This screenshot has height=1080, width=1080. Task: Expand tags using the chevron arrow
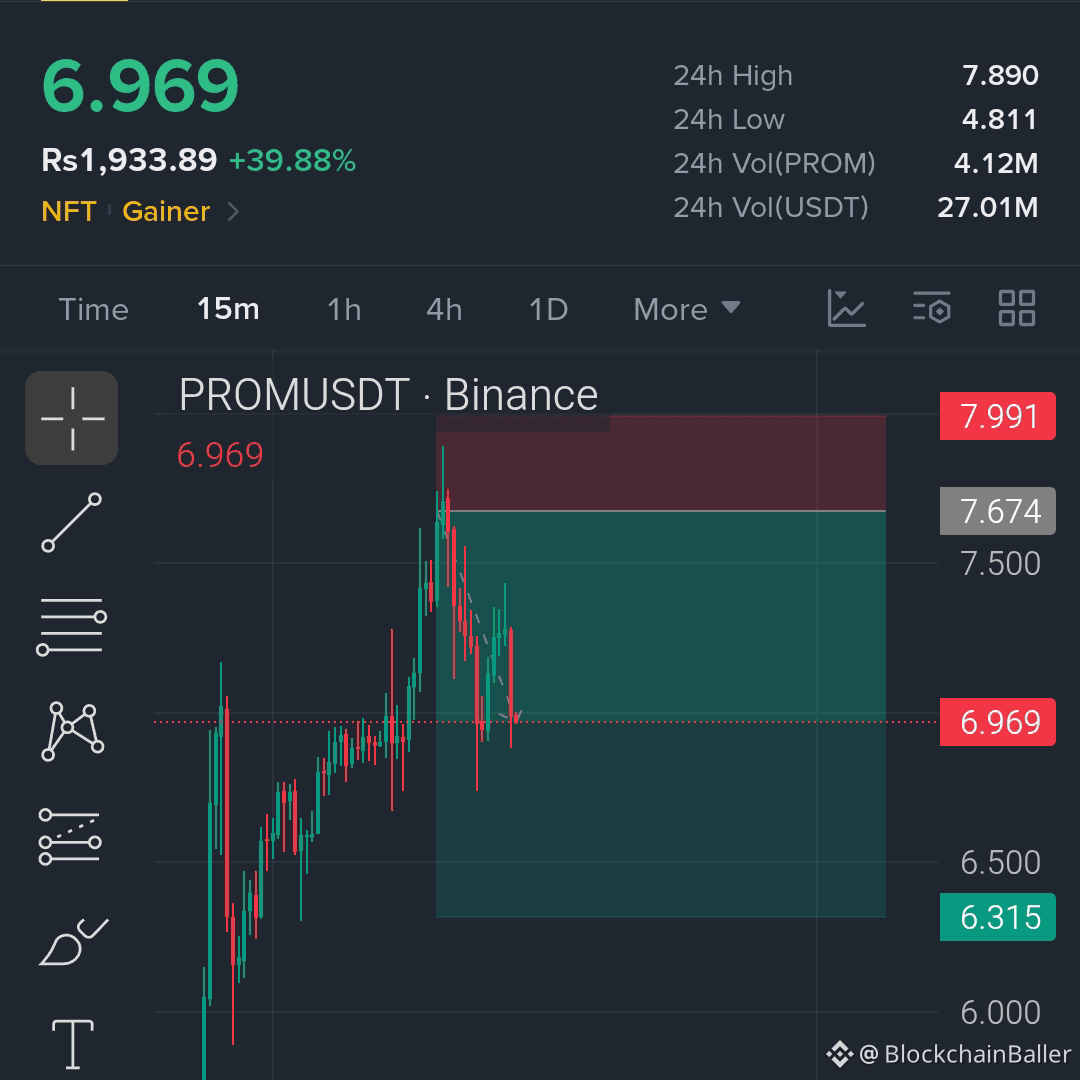point(233,211)
